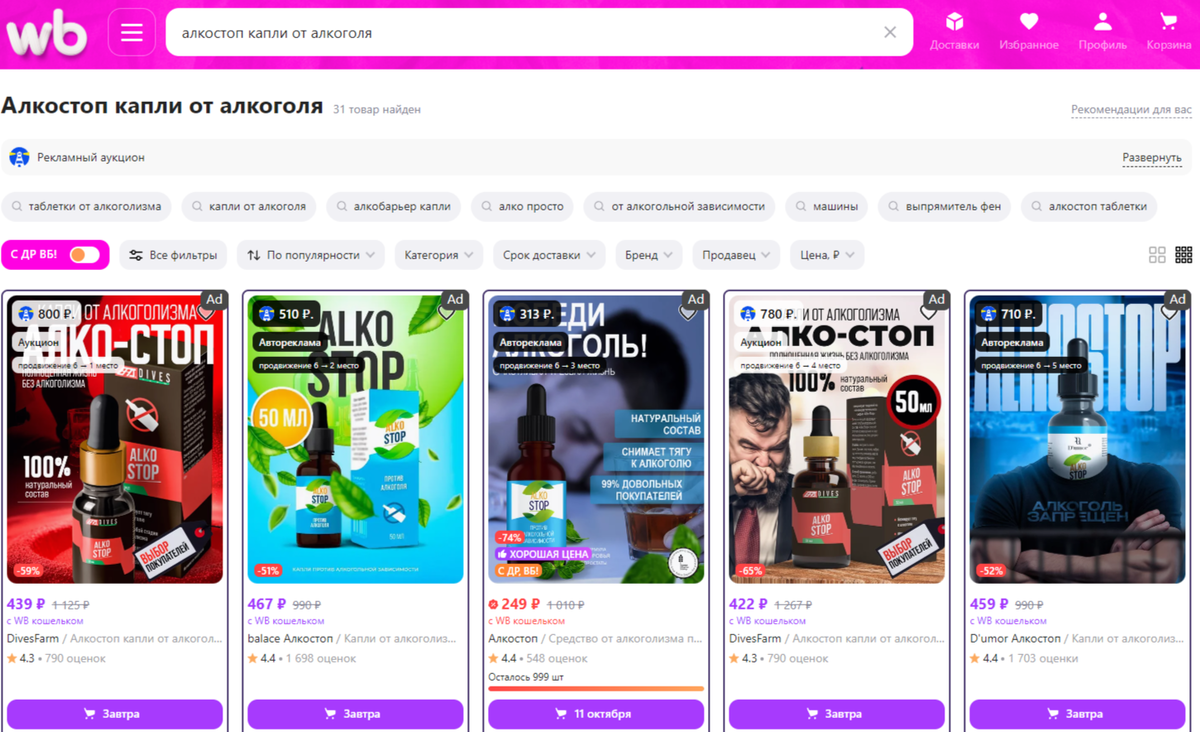Image resolution: width=1200 pixels, height=732 pixels.
Task: Add 439 ₽ DivesFarm item to cart
Action: coord(115,714)
